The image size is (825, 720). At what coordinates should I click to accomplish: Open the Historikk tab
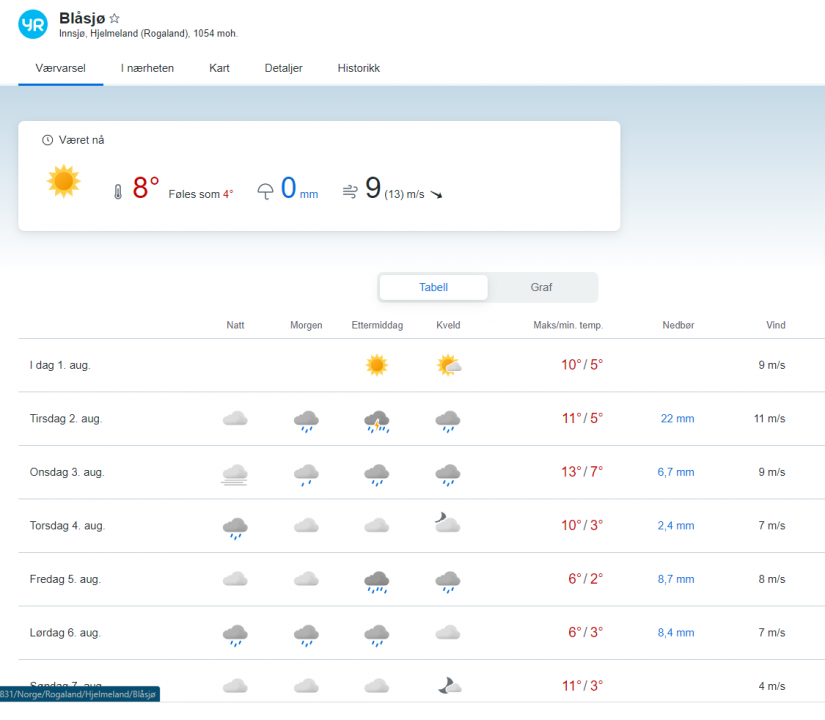(358, 68)
